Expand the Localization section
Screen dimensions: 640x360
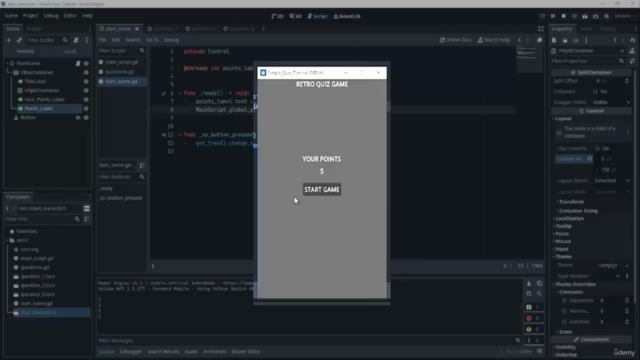coord(569,218)
